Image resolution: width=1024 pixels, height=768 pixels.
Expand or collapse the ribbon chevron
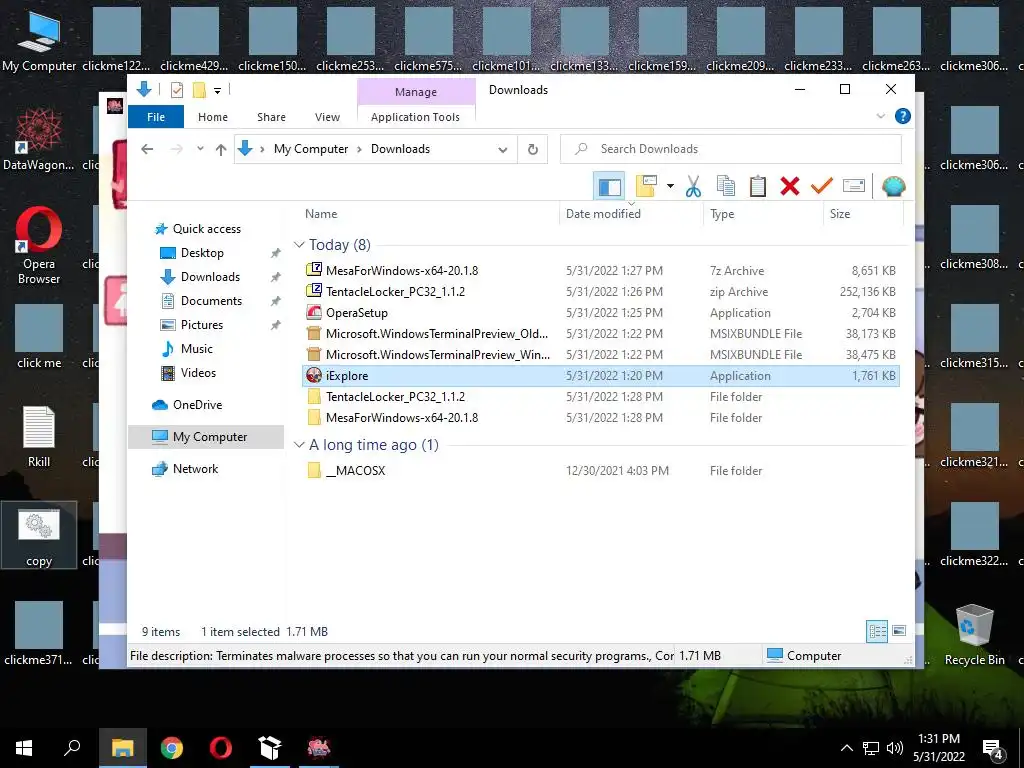click(x=880, y=116)
